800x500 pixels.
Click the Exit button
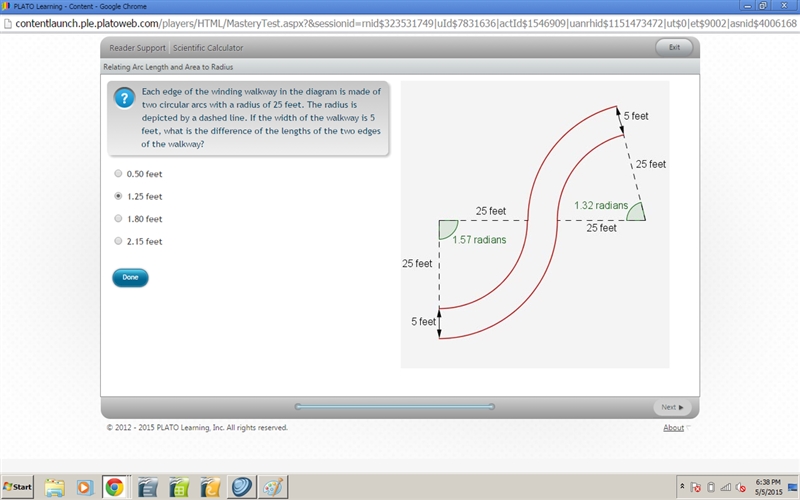click(x=674, y=47)
